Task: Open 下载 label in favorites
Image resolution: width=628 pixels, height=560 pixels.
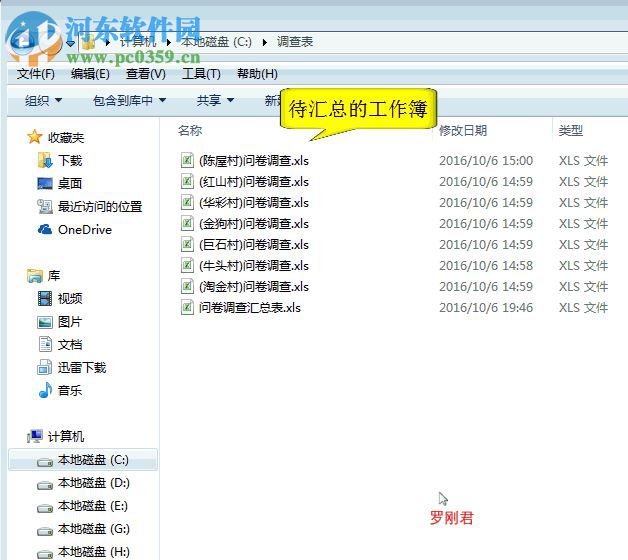Action: pyautogui.click(x=70, y=161)
